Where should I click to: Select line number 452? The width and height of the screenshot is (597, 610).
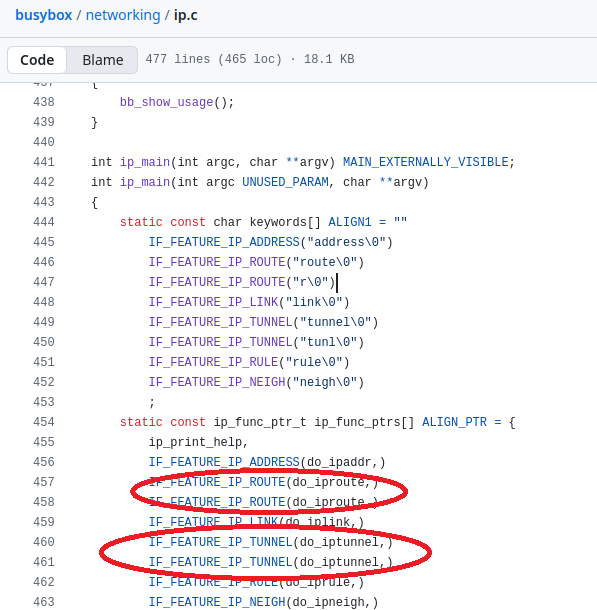44,382
